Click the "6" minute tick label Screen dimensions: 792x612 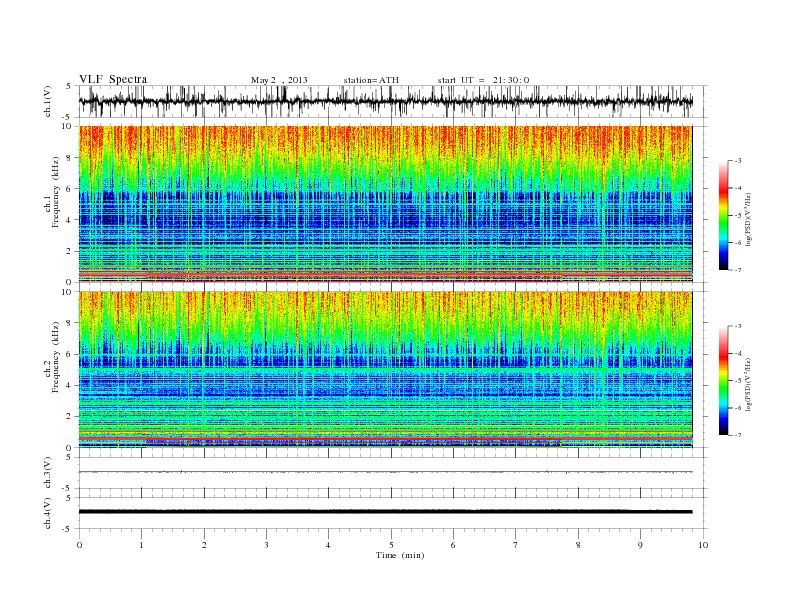point(453,545)
